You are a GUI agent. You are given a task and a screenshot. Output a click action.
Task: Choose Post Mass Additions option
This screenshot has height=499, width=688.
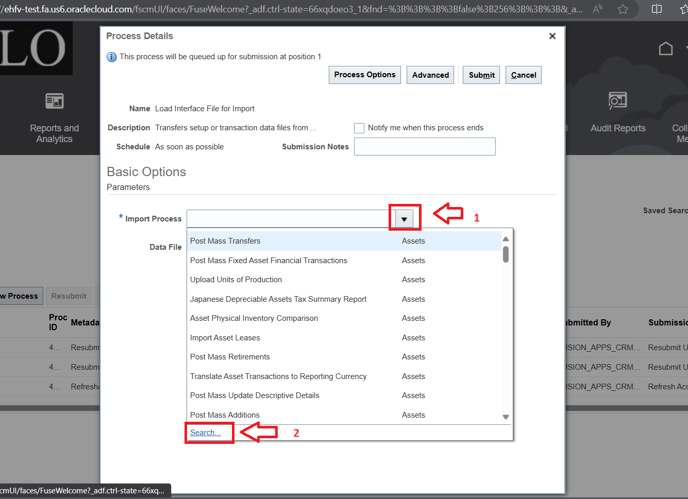tap(344, 415)
